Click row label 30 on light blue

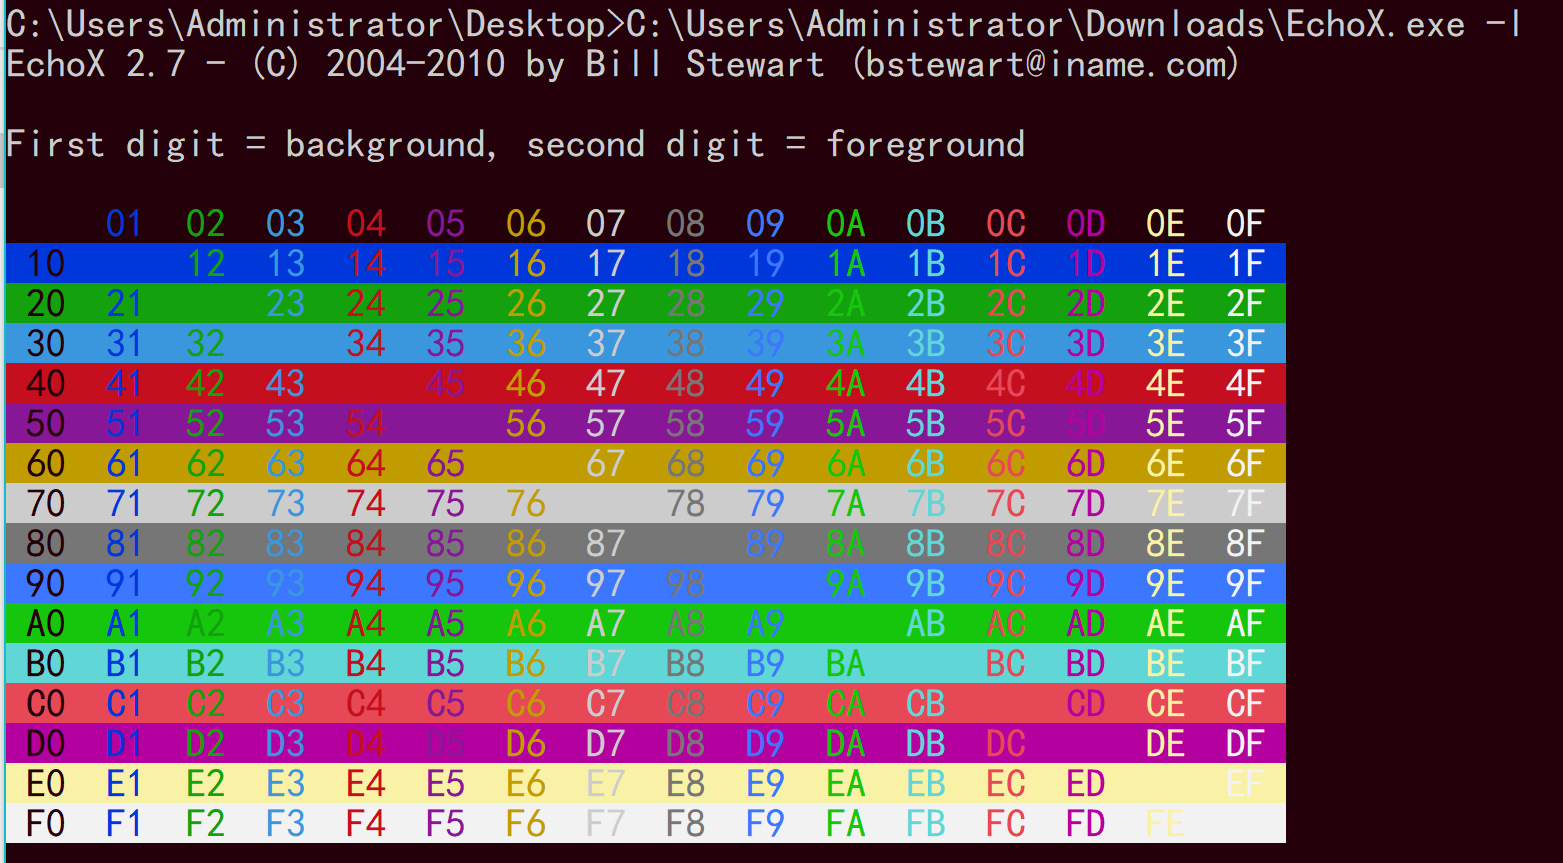pos(45,343)
